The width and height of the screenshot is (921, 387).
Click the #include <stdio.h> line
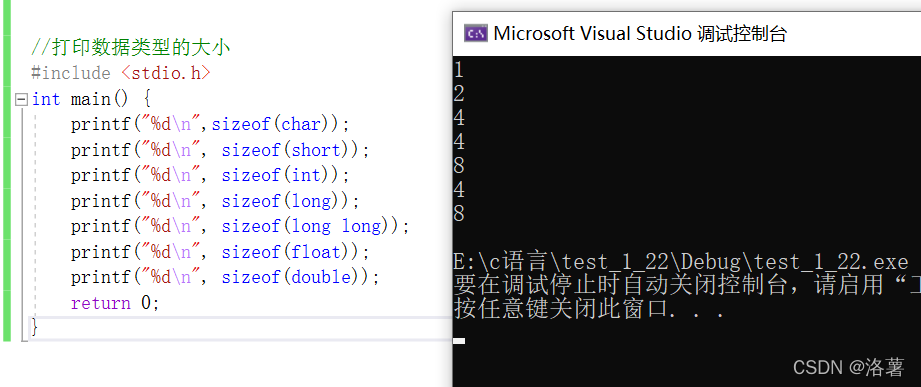pyautogui.click(x=120, y=73)
